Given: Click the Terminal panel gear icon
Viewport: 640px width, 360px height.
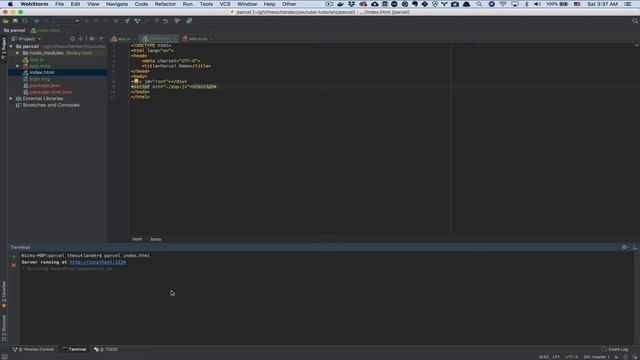Looking at the screenshot, I should pos(624,247).
